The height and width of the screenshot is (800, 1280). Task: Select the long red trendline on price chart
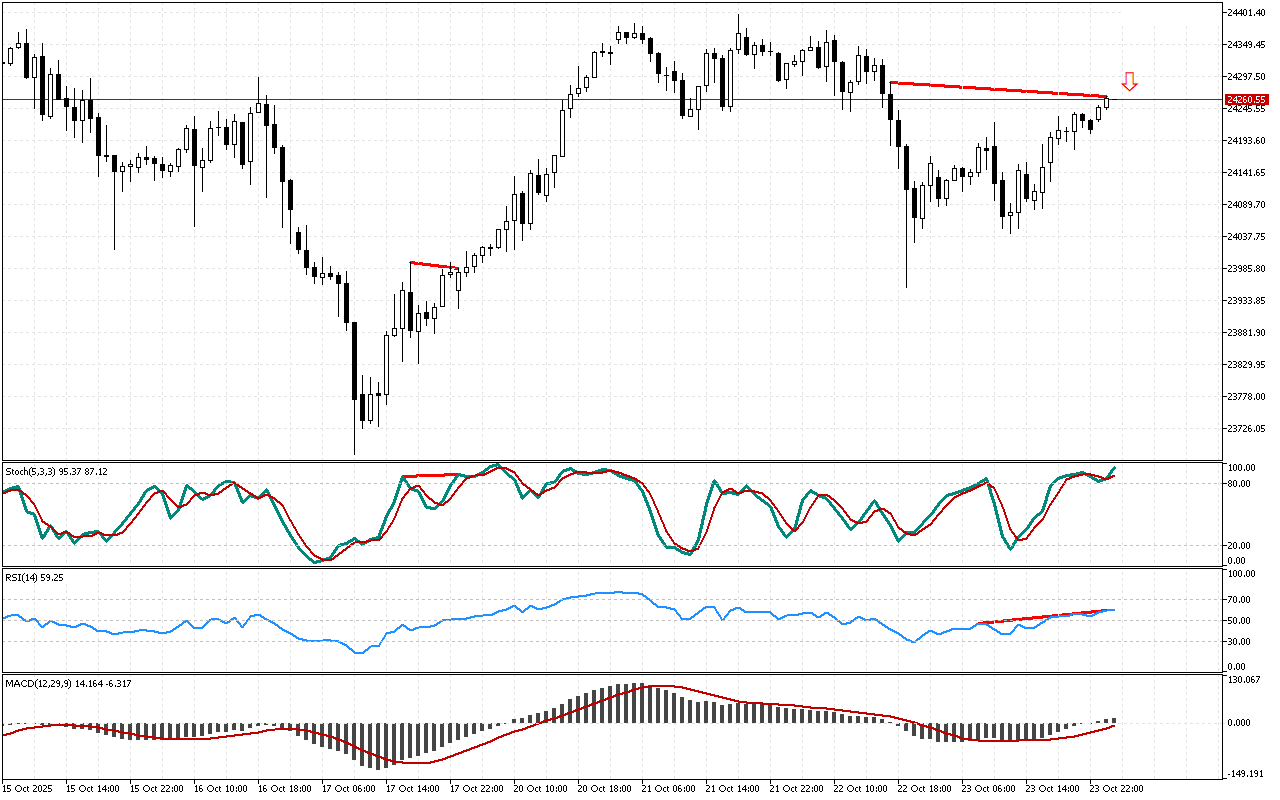pyautogui.click(x=1000, y=90)
